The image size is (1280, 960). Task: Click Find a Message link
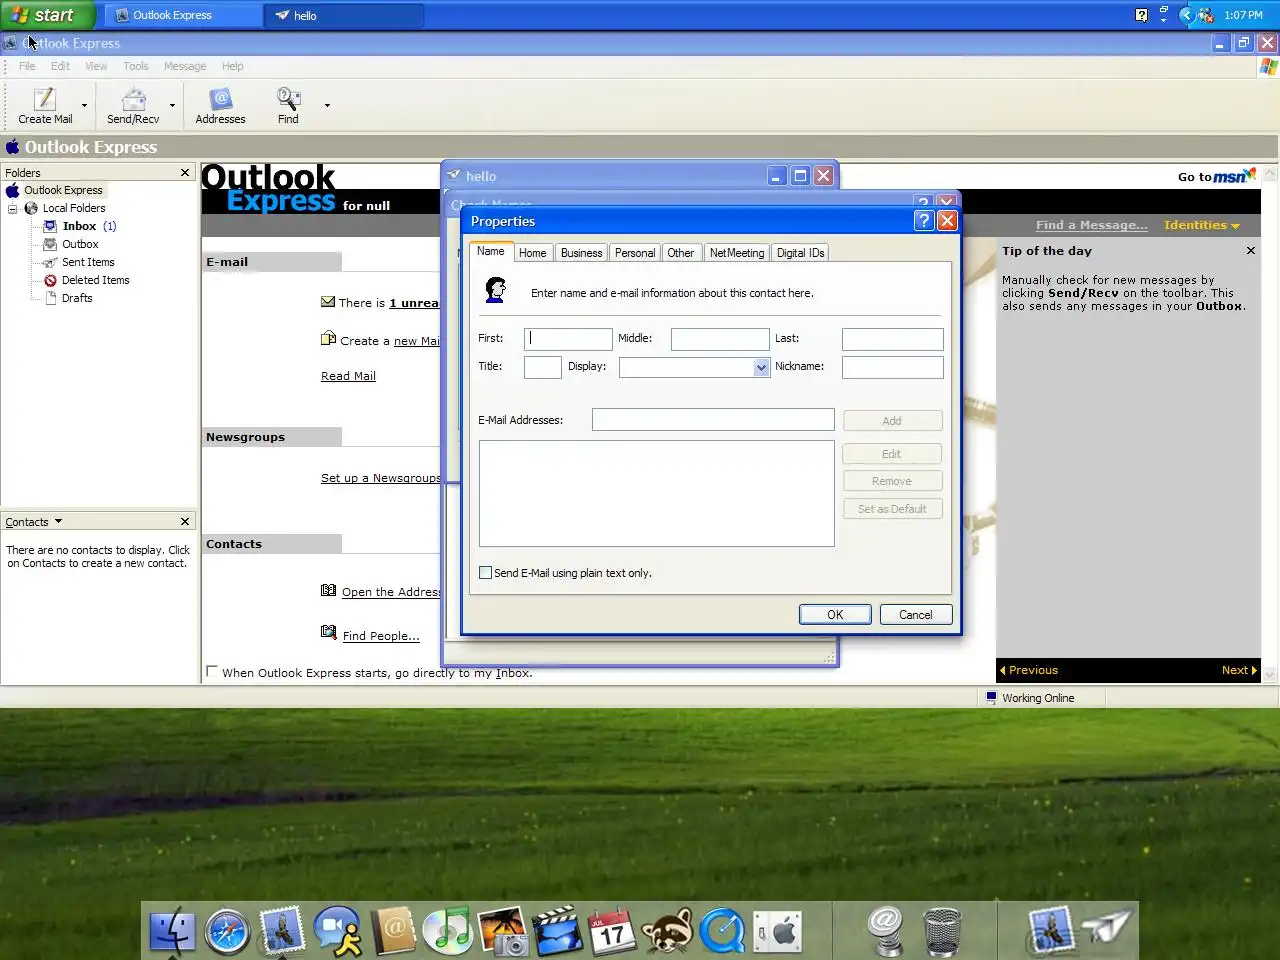pyautogui.click(x=1092, y=225)
